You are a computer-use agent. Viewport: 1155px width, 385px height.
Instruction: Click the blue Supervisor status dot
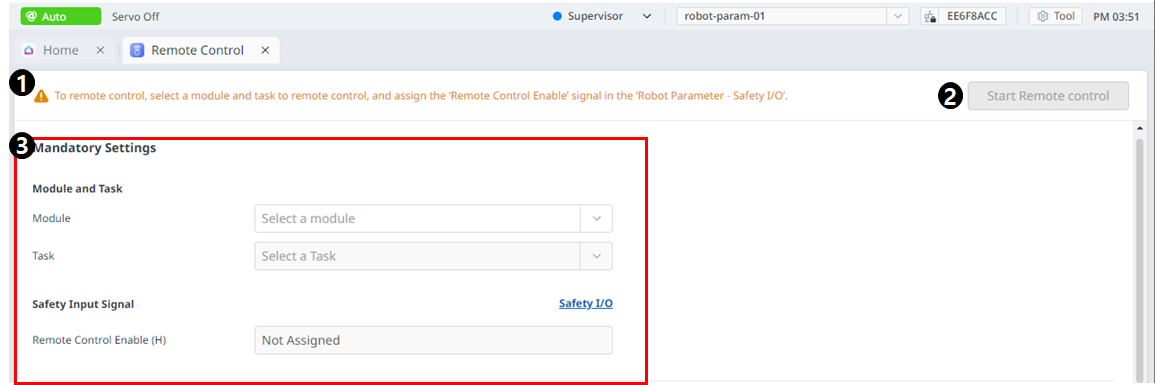click(558, 15)
